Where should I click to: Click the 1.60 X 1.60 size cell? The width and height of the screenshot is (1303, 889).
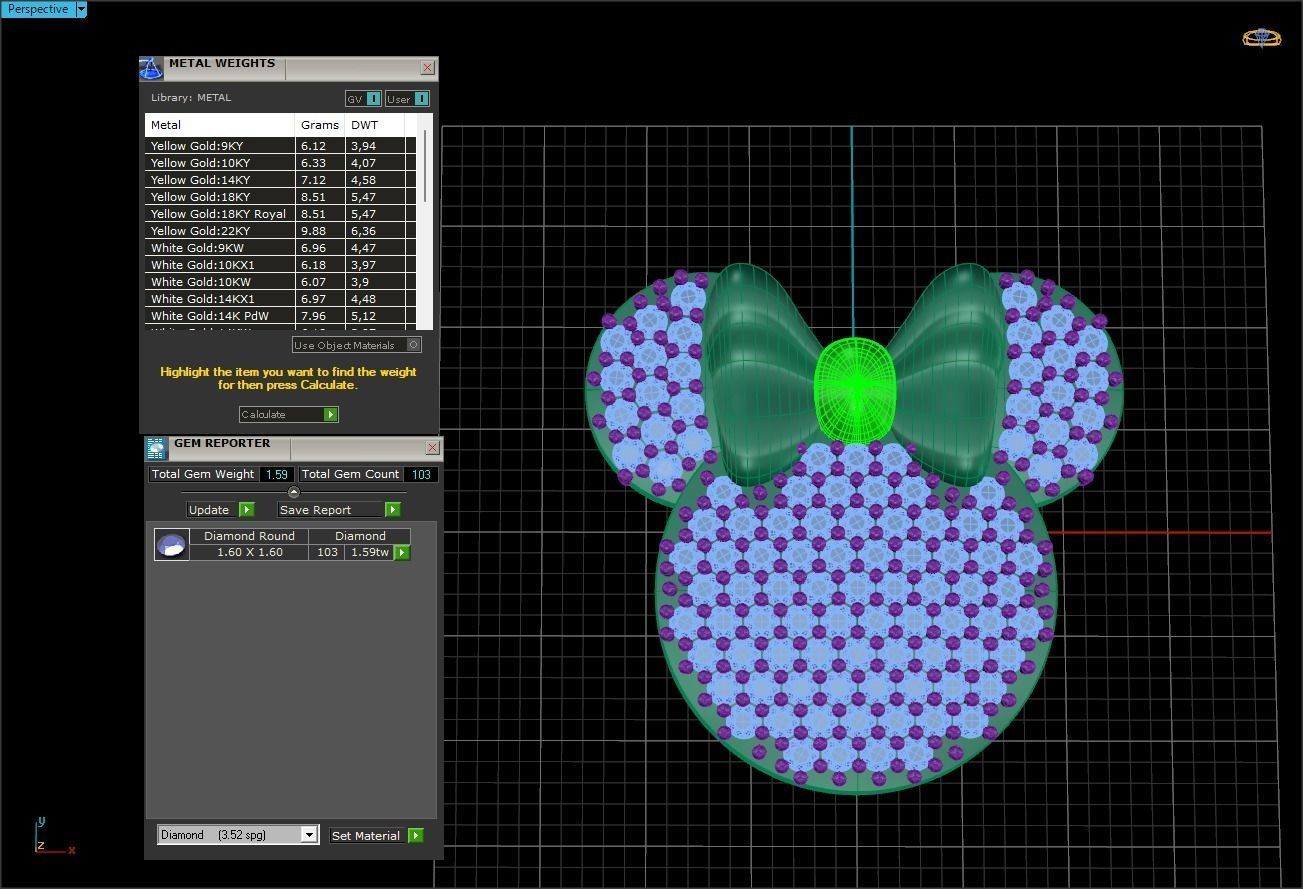tap(249, 552)
